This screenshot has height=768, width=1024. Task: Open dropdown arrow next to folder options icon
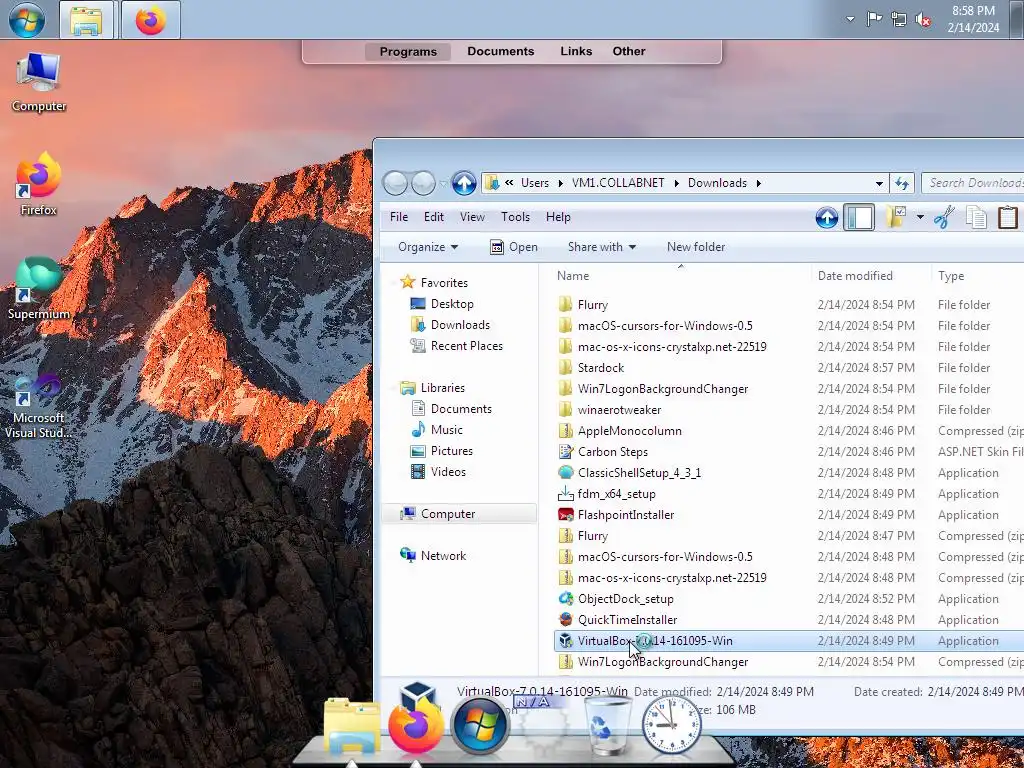coord(920,217)
